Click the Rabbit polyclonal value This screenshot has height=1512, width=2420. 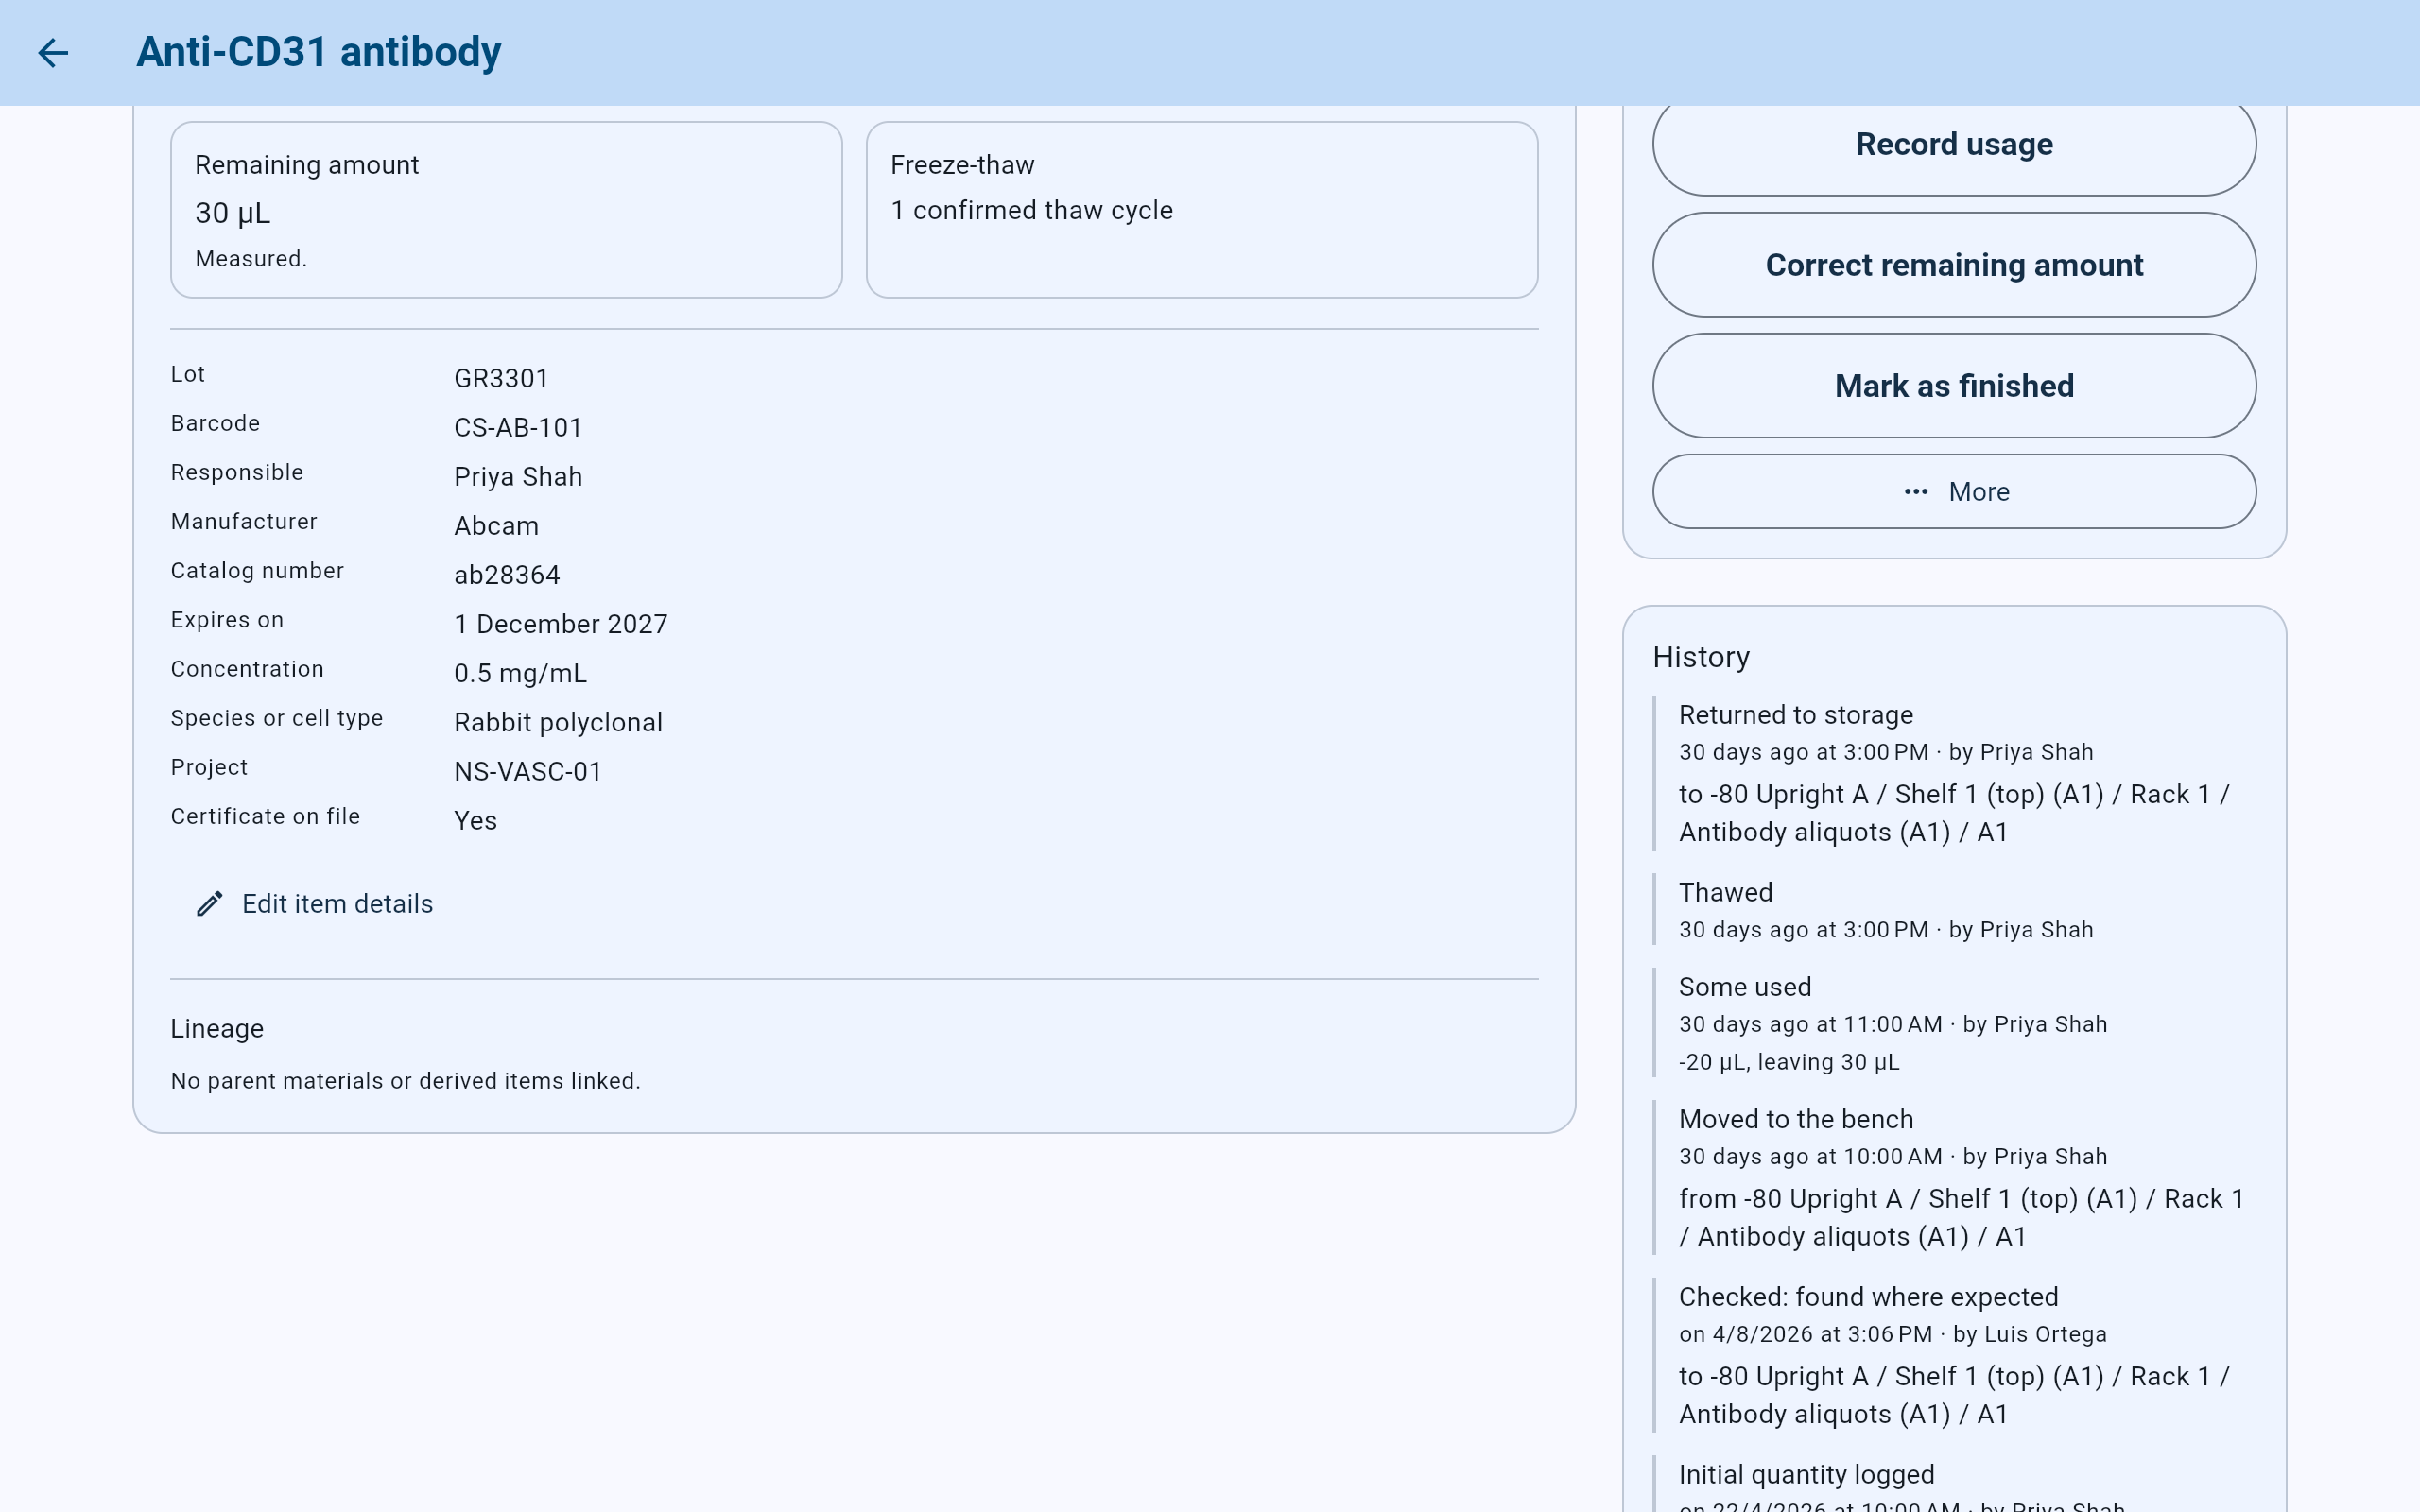[x=558, y=722]
